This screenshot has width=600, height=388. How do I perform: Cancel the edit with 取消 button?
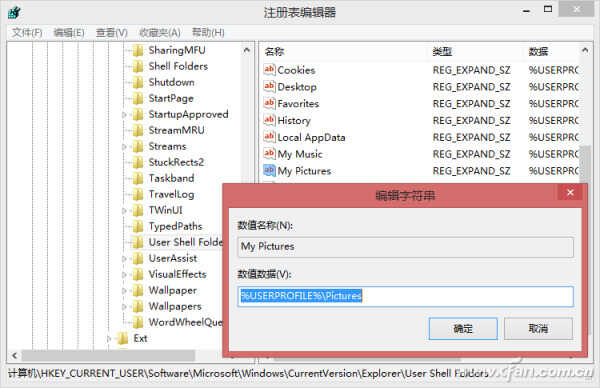click(x=538, y=328)
